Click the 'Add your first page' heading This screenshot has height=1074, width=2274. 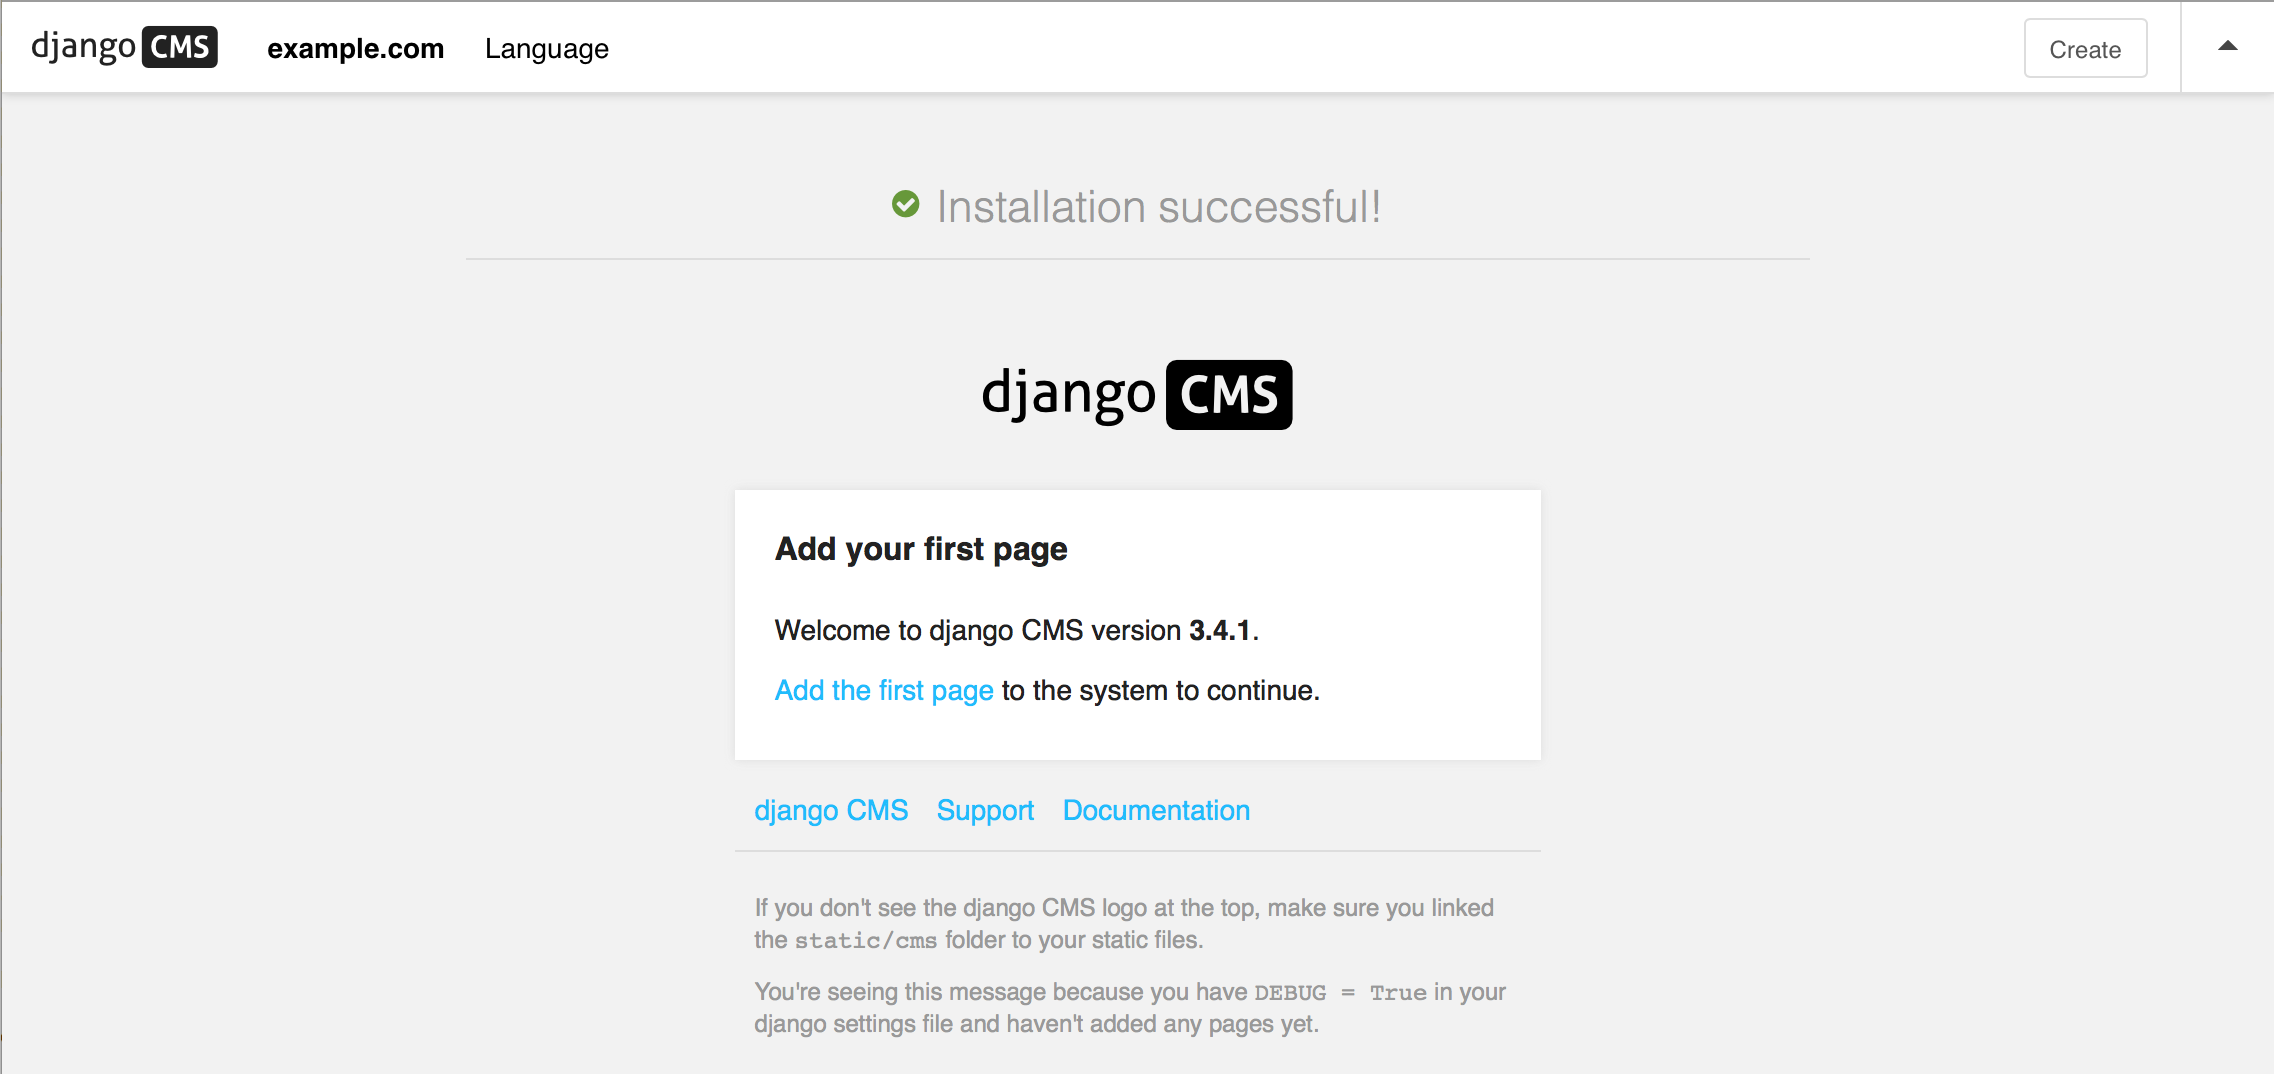point(921,549)
